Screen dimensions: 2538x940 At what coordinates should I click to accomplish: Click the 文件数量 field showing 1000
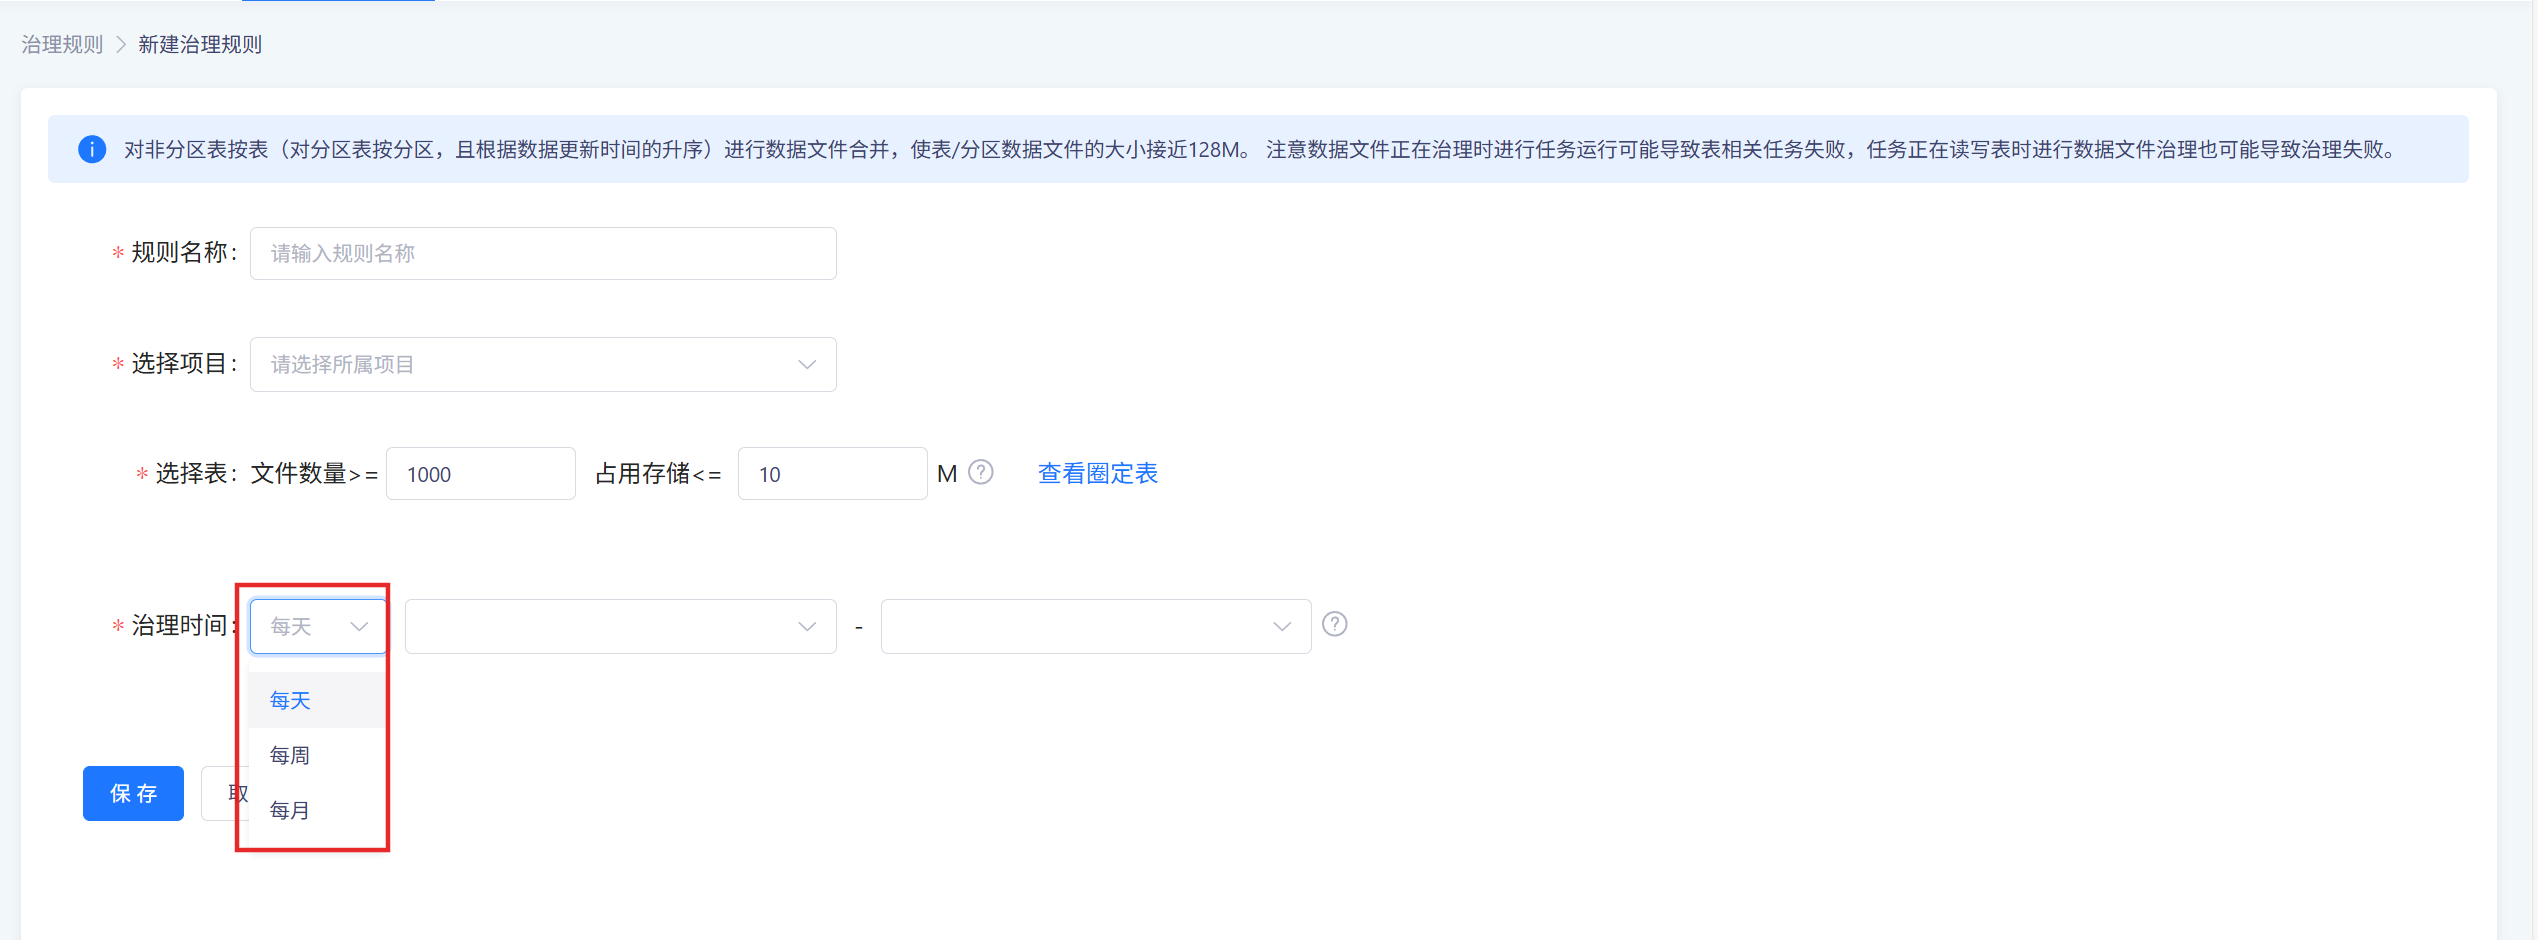(x=481, y=474)
